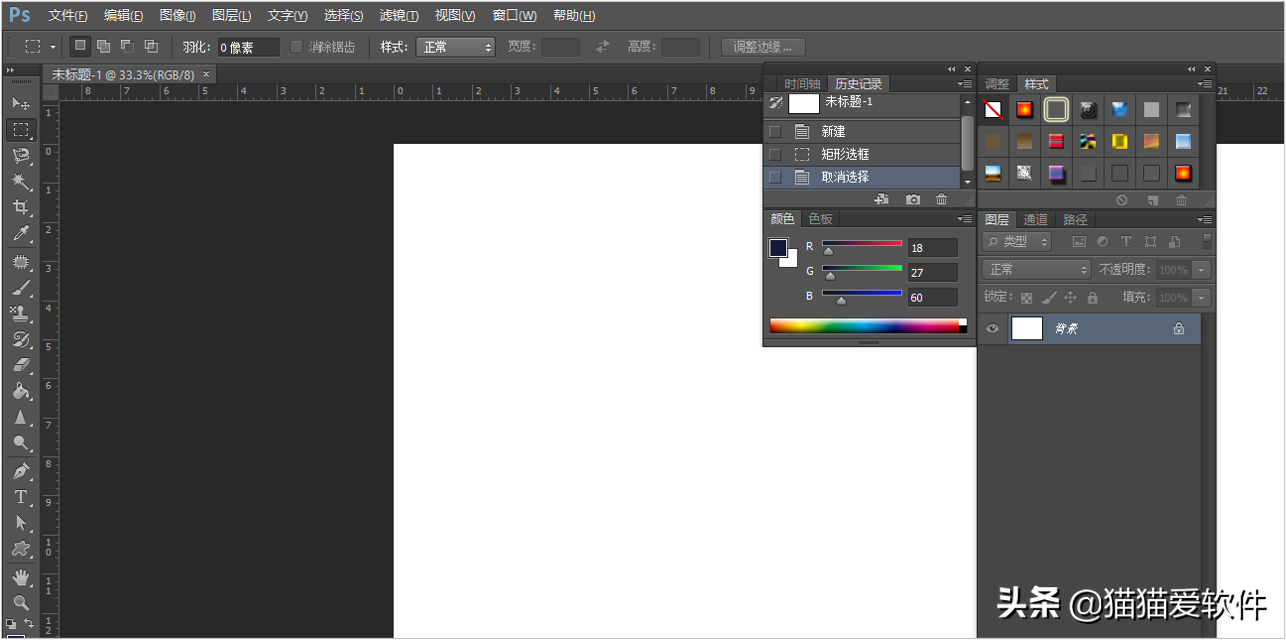Hide the 背景 layer using eye icon

[992, 328]
